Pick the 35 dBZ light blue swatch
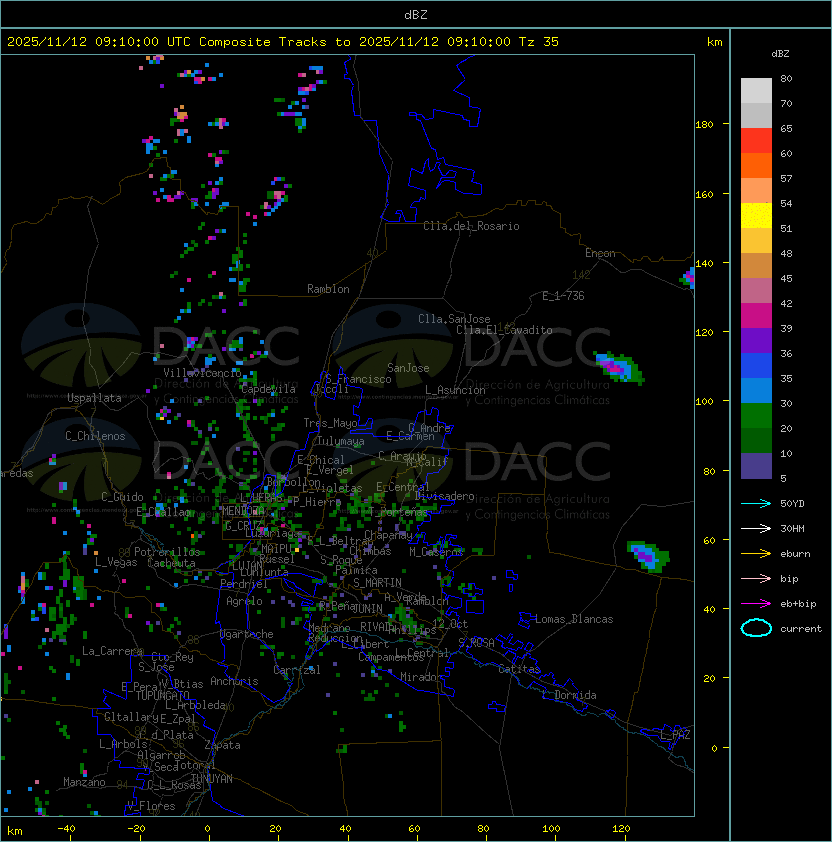The width and height of the screenshot is (832, 842). click(756, 391)
